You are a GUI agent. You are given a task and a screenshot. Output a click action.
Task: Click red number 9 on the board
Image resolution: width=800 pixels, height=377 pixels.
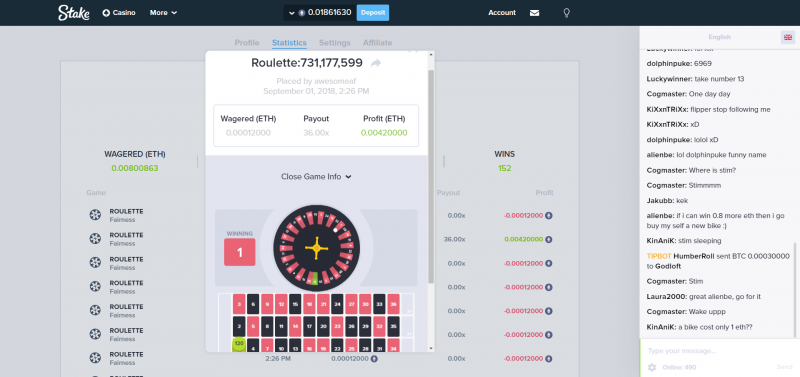pos(267,304)
